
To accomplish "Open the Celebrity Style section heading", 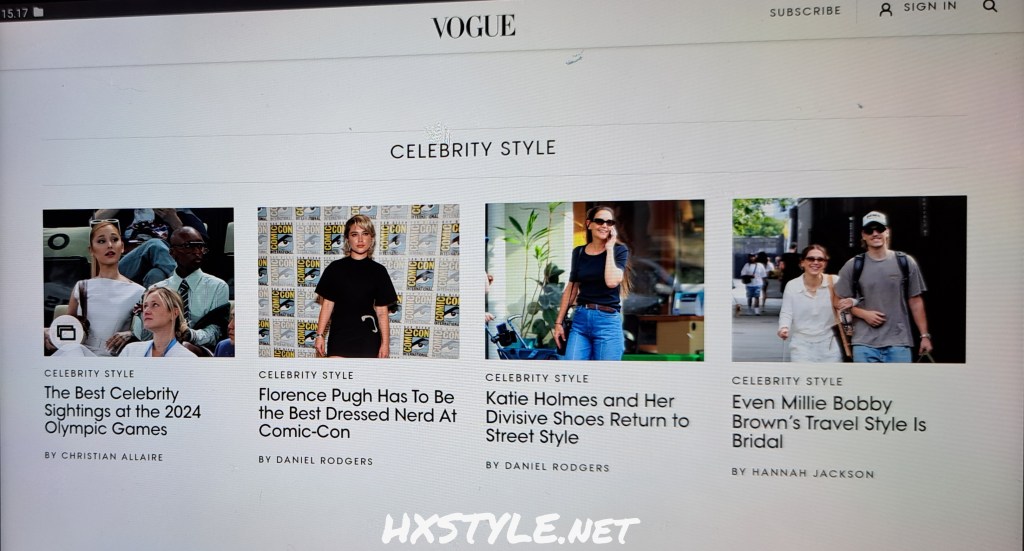I will (x=473, y=150).
